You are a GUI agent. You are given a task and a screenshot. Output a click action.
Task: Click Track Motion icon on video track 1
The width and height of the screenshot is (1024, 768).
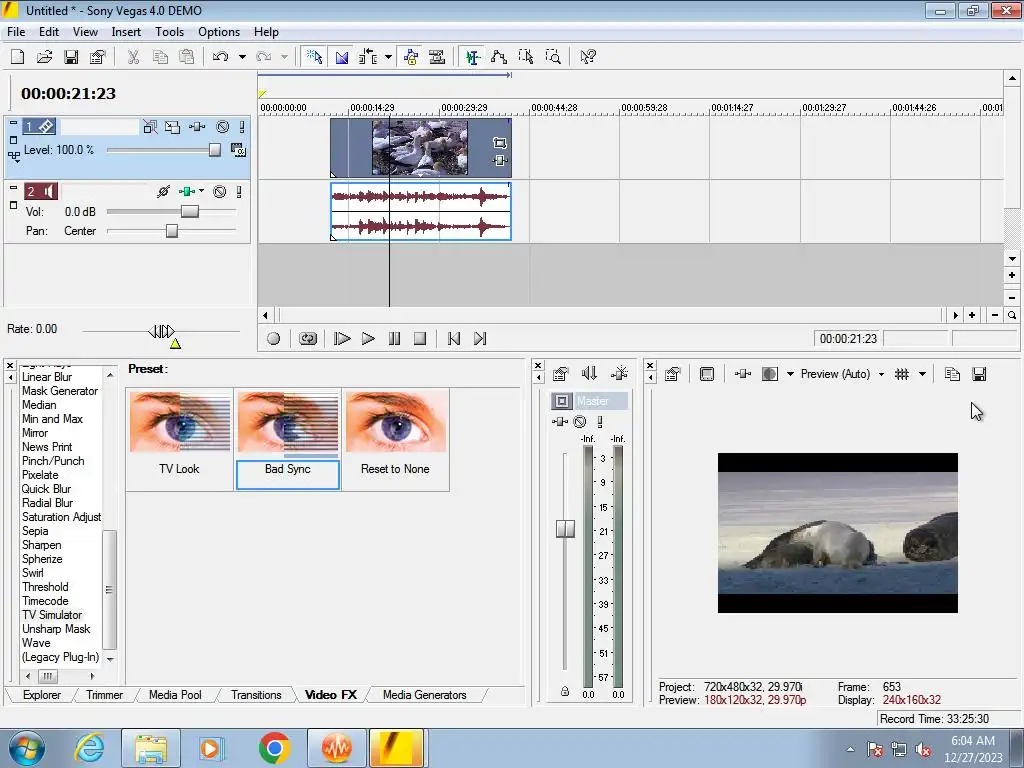point(172,127)
